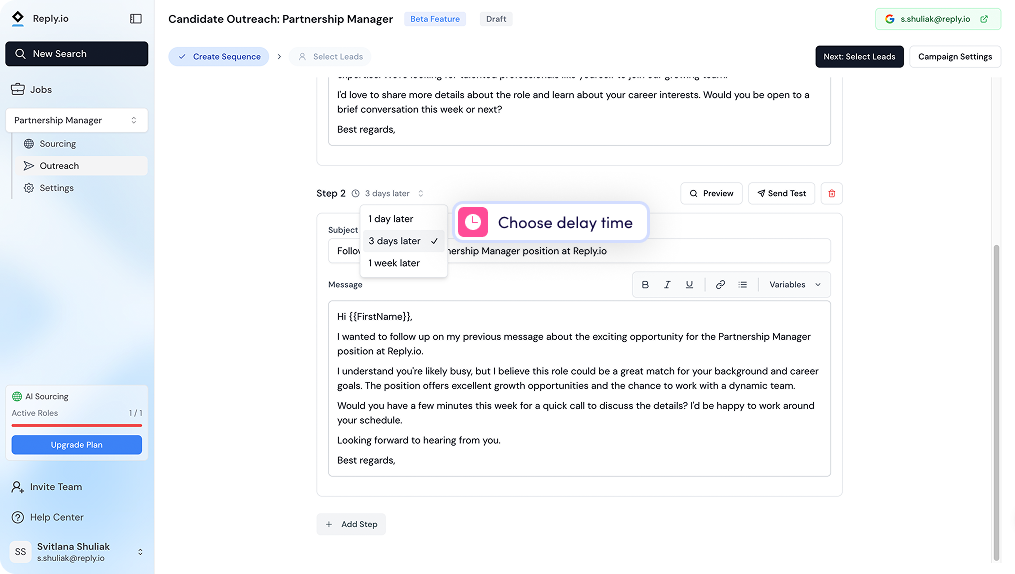Click the AI Sourcing globe icon
The width and height of the screenshot is (1015, 574).
[x=17, y=396]
